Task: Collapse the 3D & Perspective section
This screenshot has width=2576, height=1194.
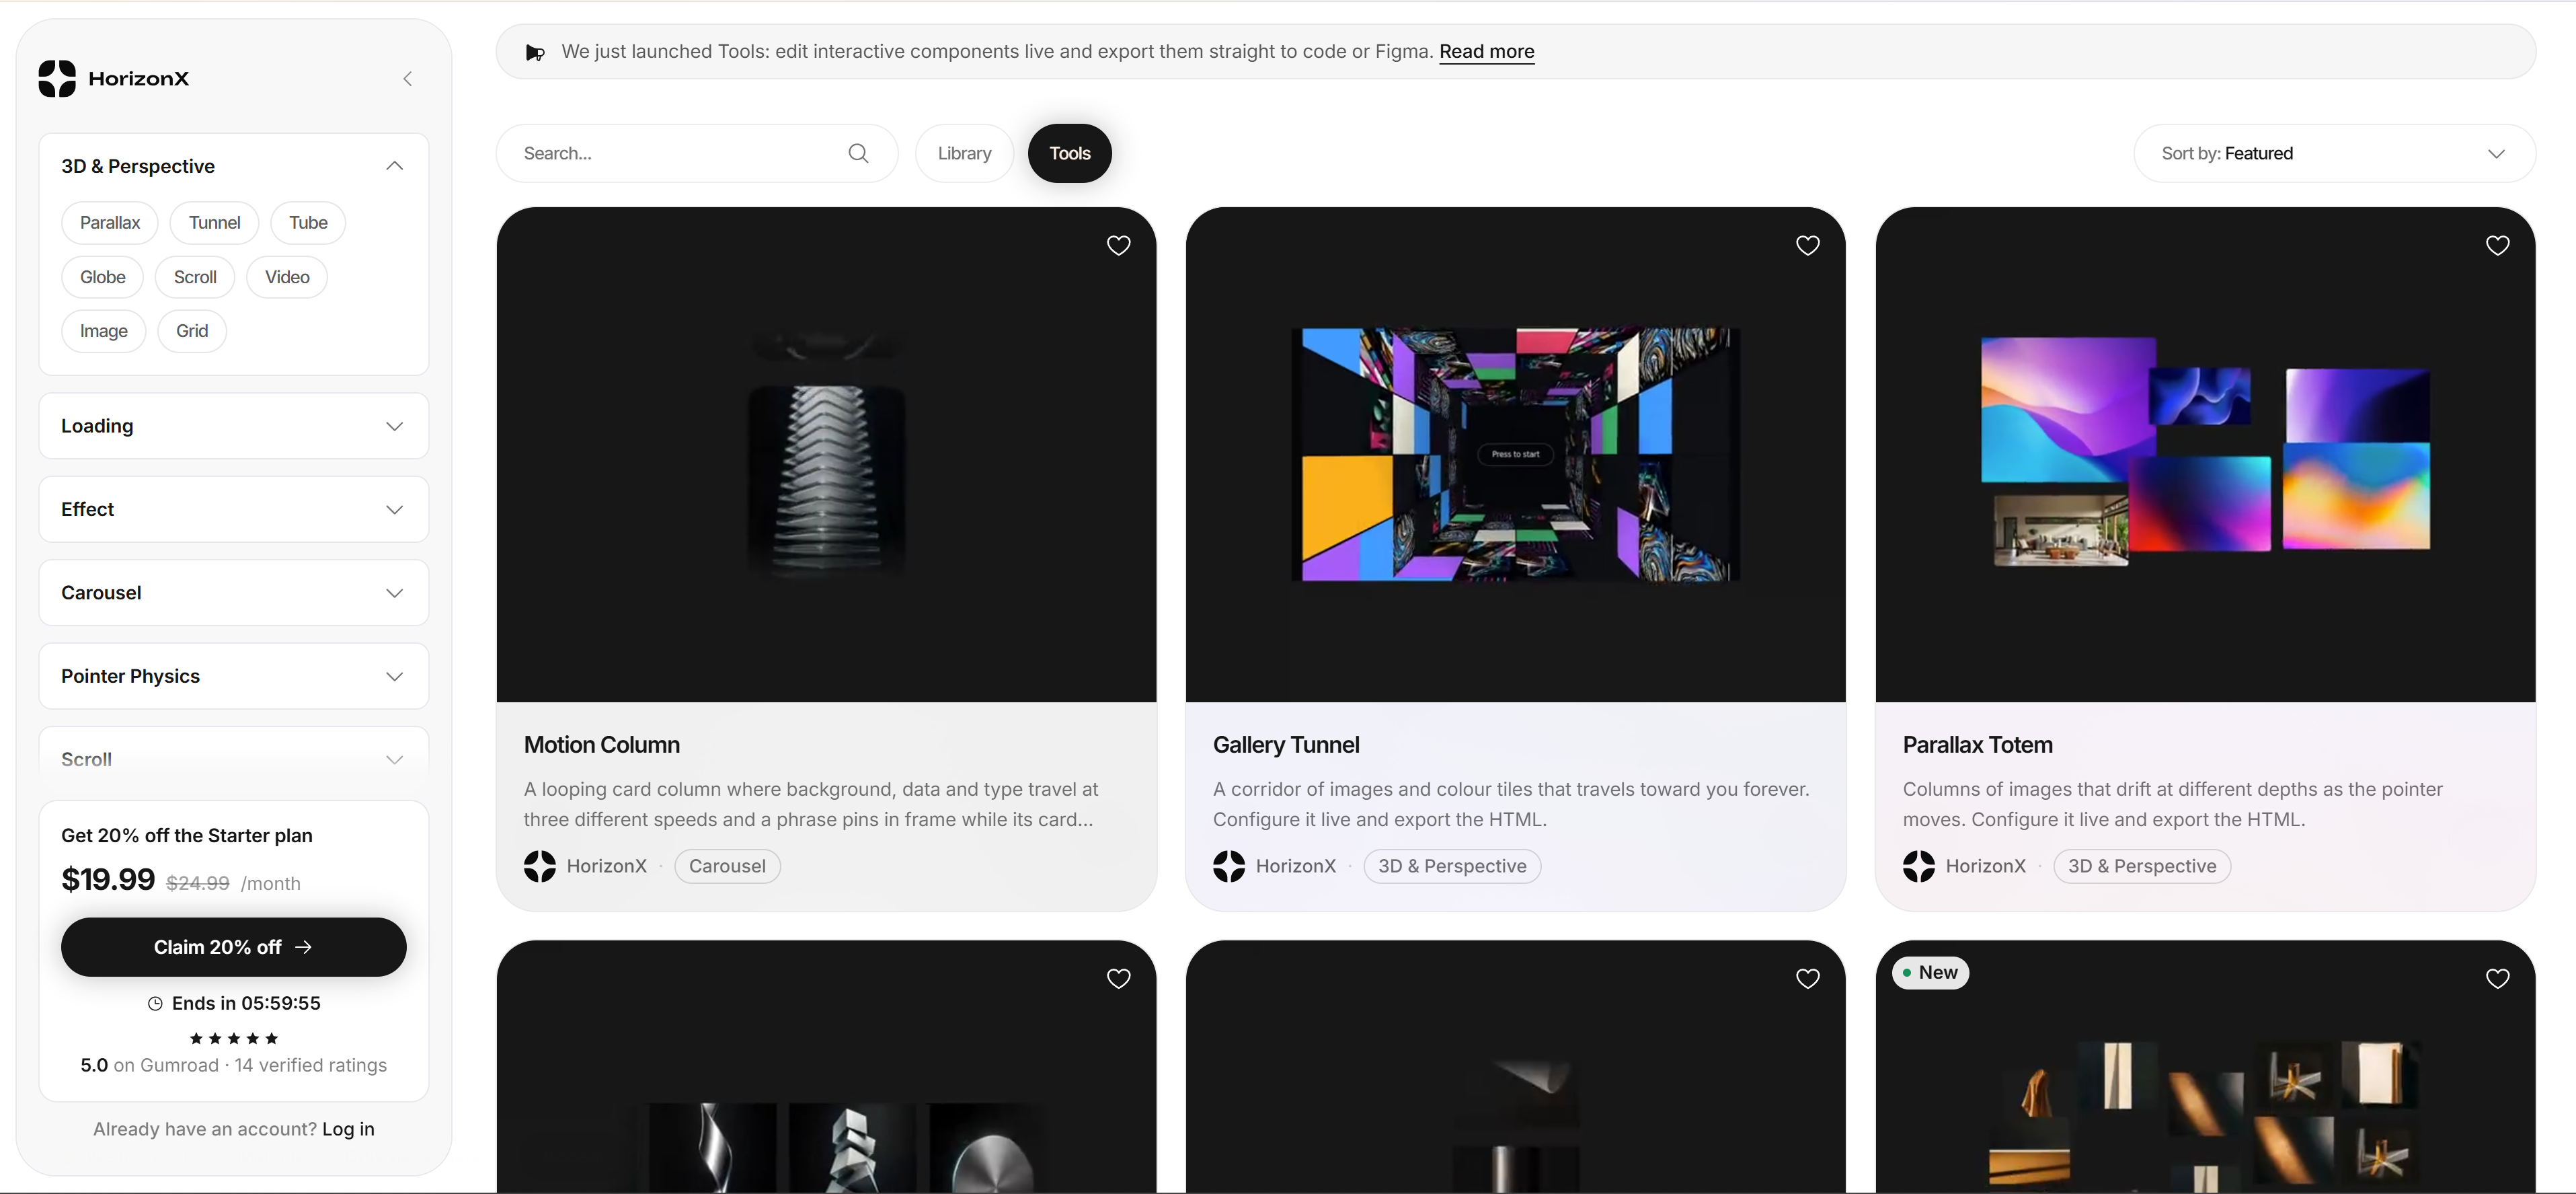Action: click(394, 166)
